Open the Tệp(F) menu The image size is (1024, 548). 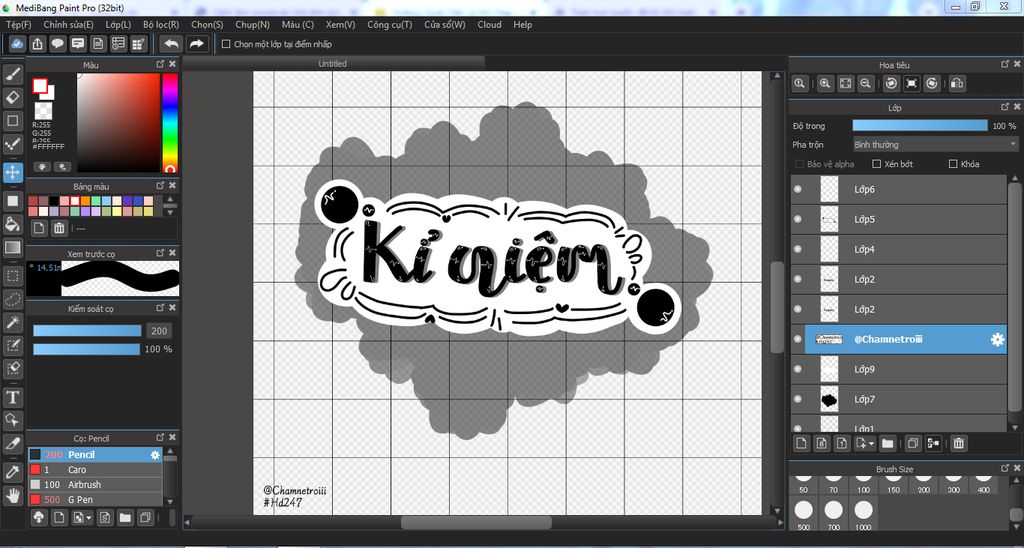coord(18,25)
